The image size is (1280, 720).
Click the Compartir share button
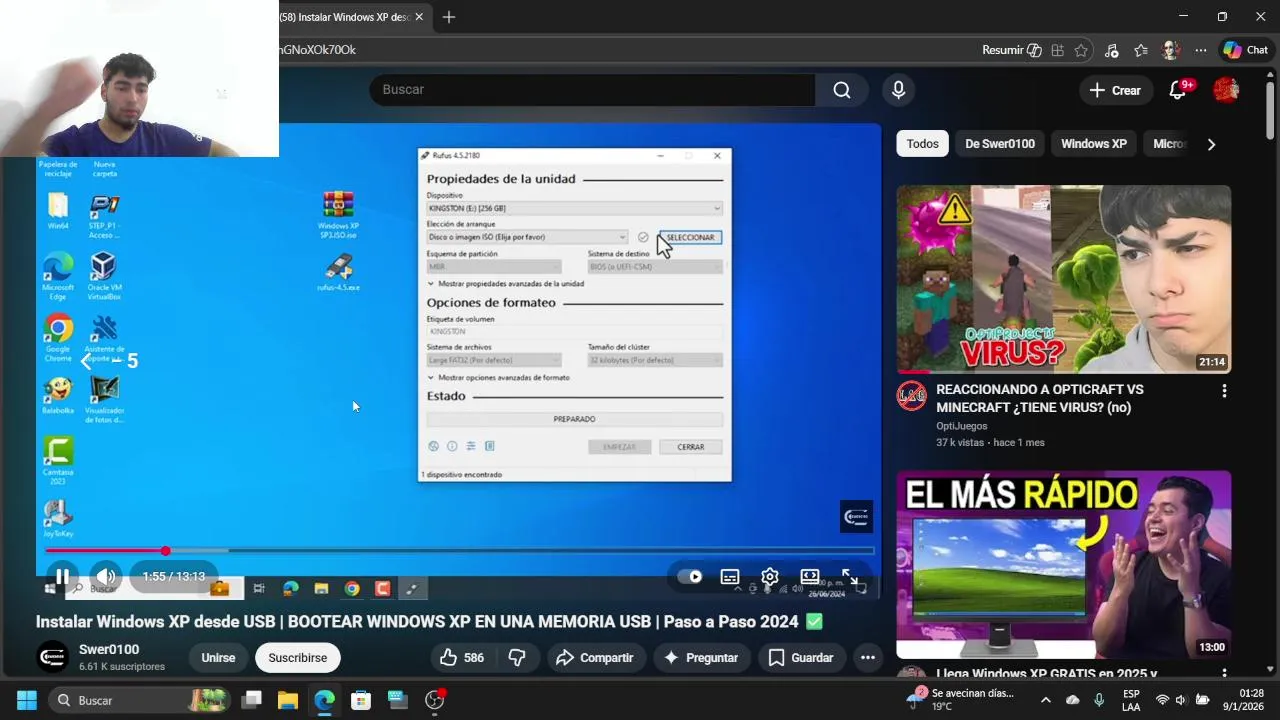595,657
